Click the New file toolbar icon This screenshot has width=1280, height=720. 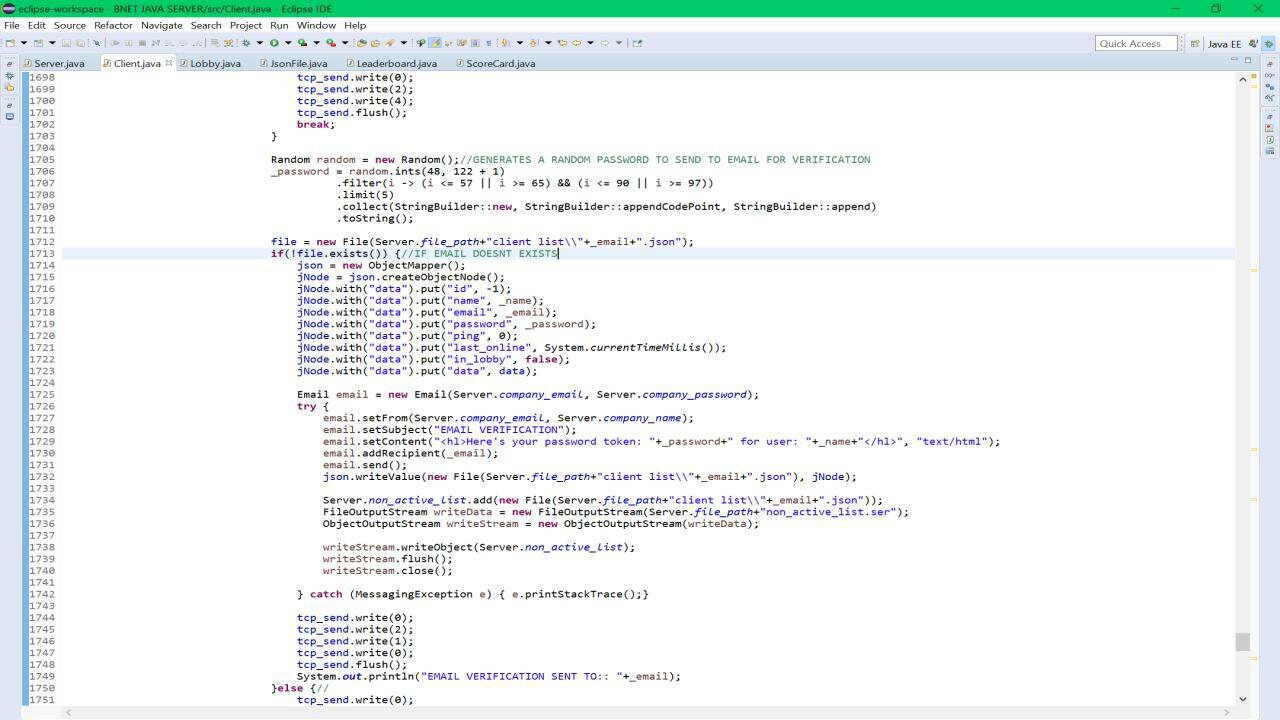pos(10,43)
